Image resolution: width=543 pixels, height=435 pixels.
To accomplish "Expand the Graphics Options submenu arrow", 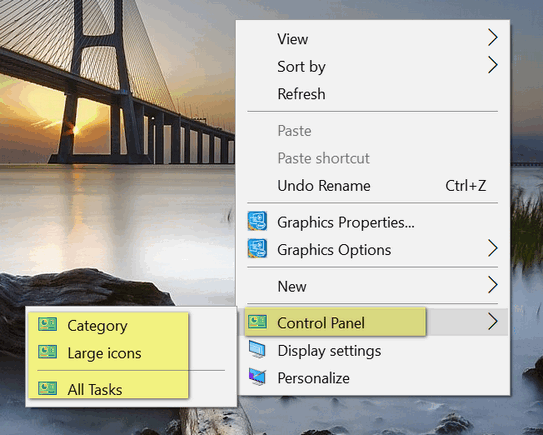I will click(493, 248).
